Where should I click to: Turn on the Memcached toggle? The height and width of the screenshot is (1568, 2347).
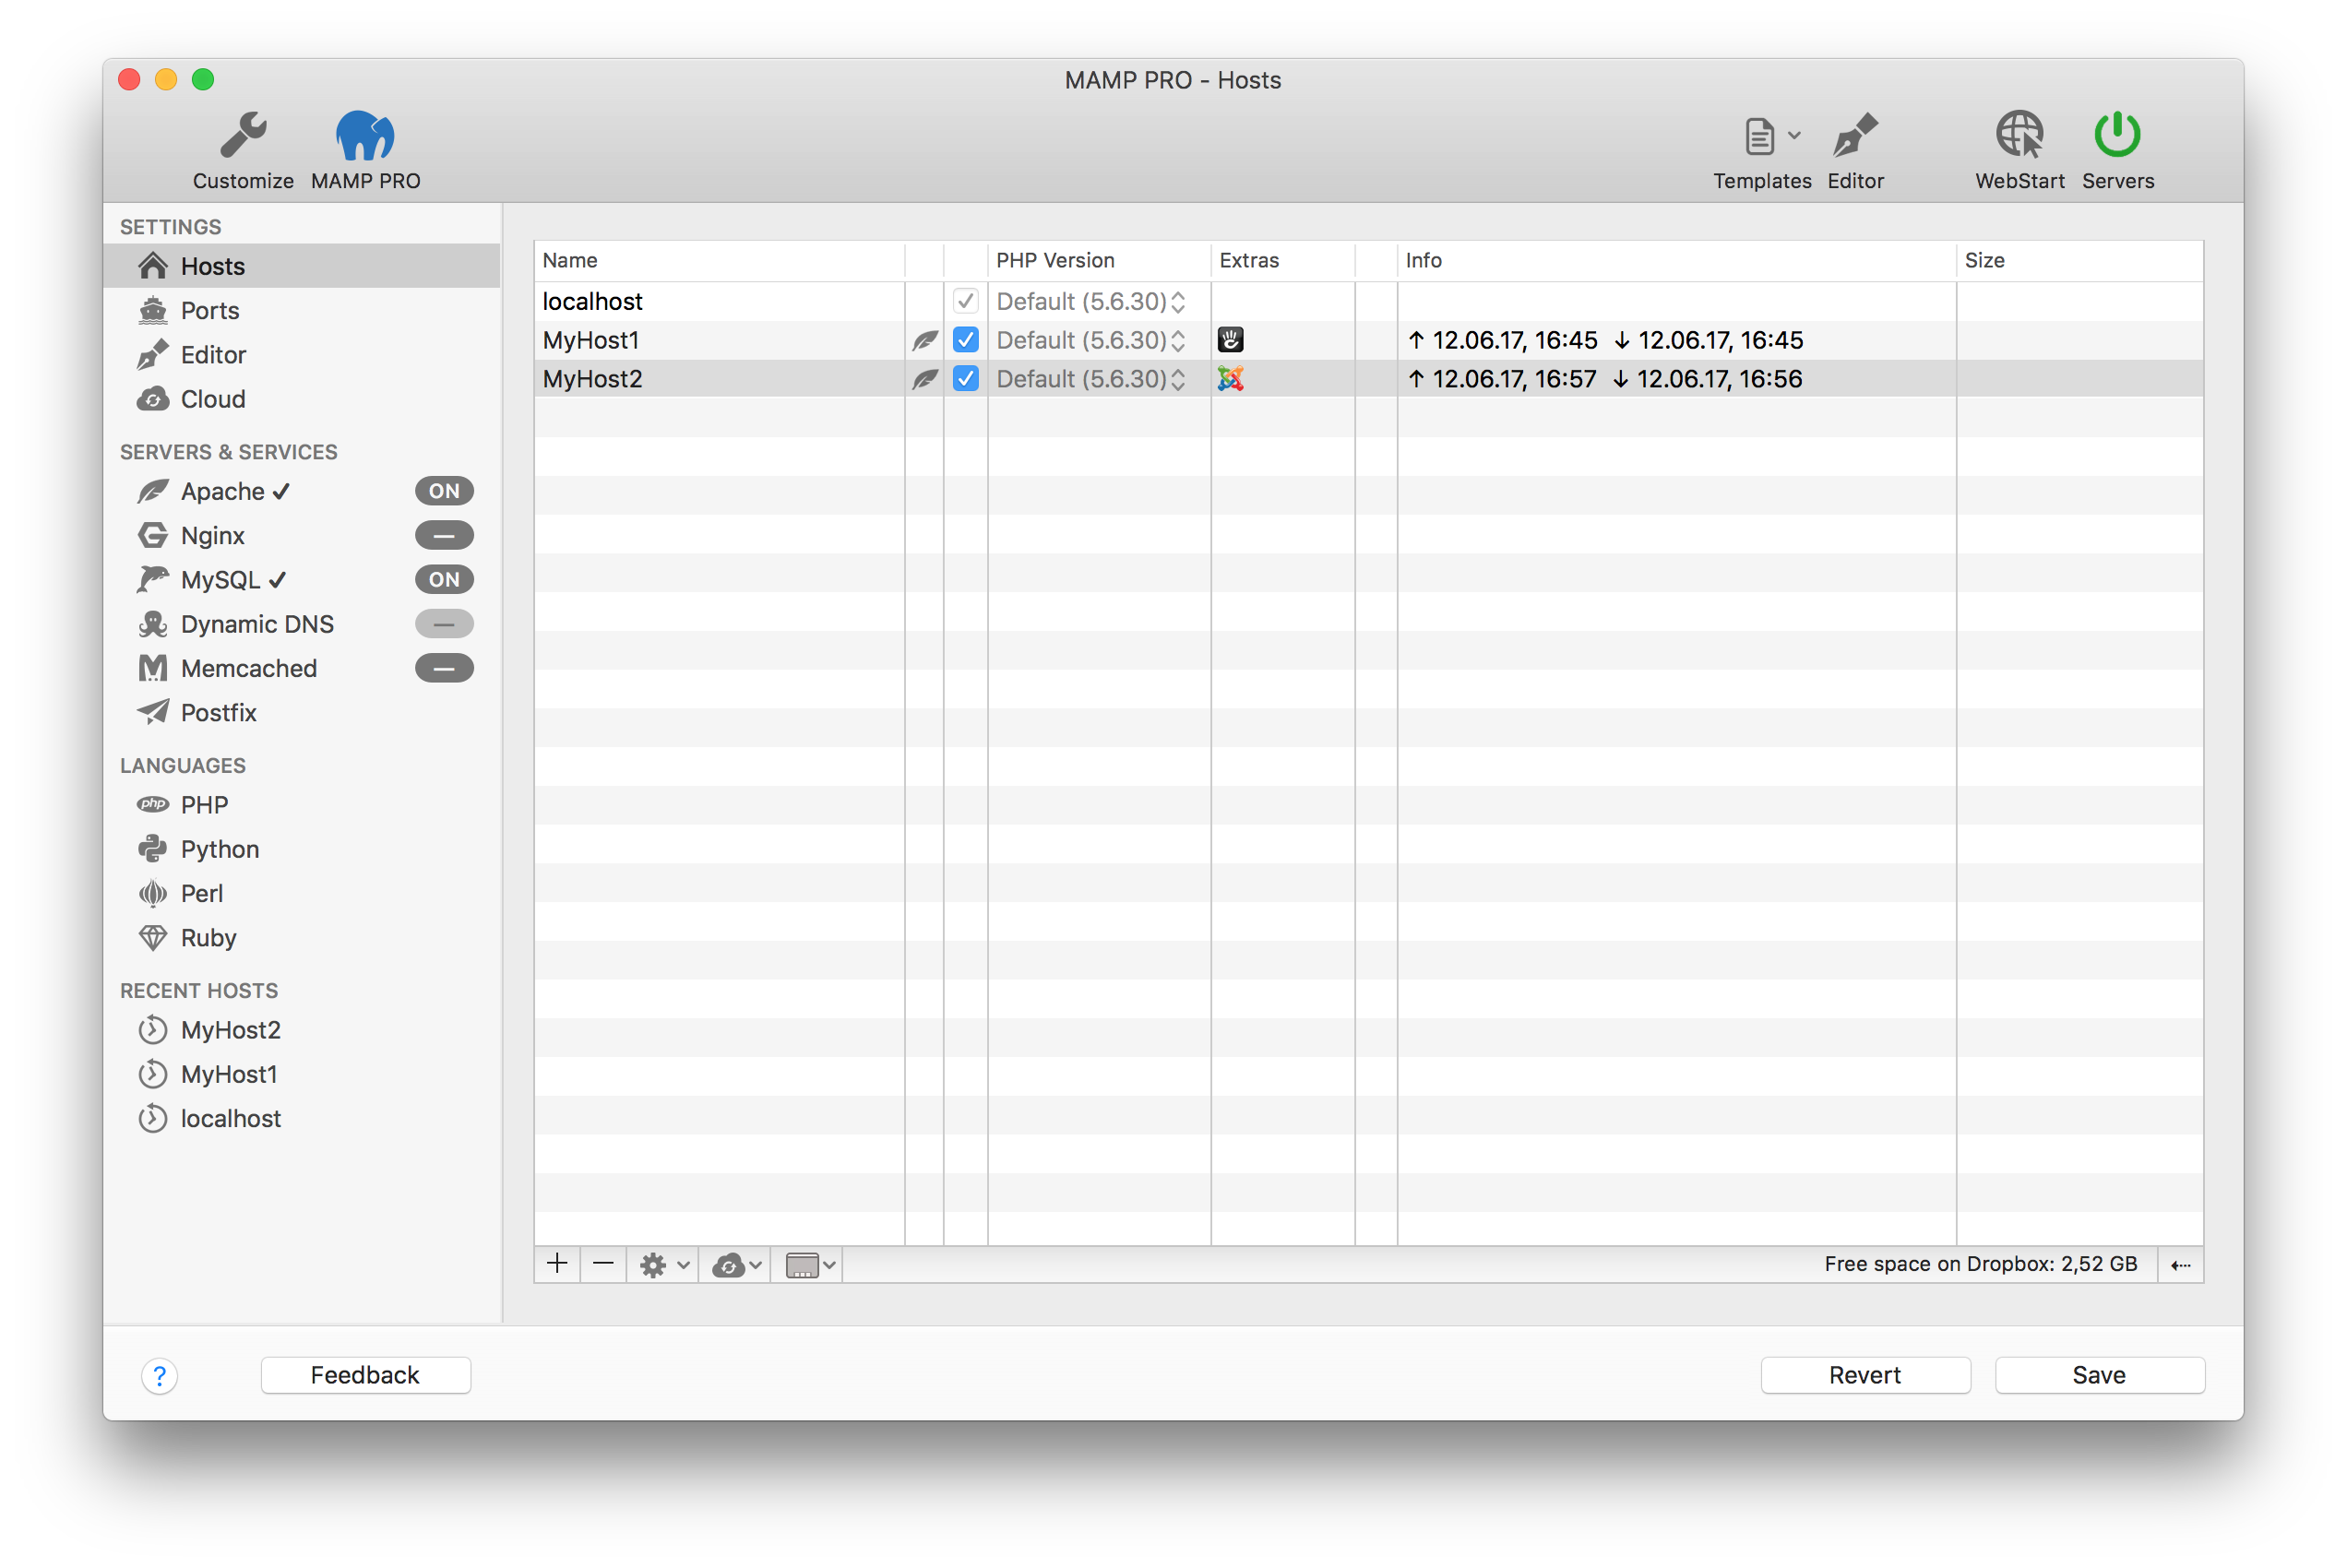444,668
